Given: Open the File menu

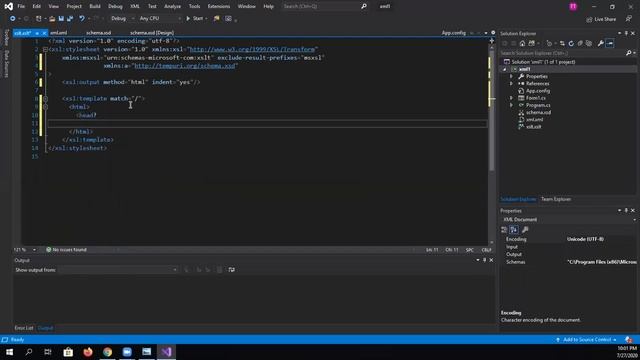Looking at the screenshot, I should (21, 7).
